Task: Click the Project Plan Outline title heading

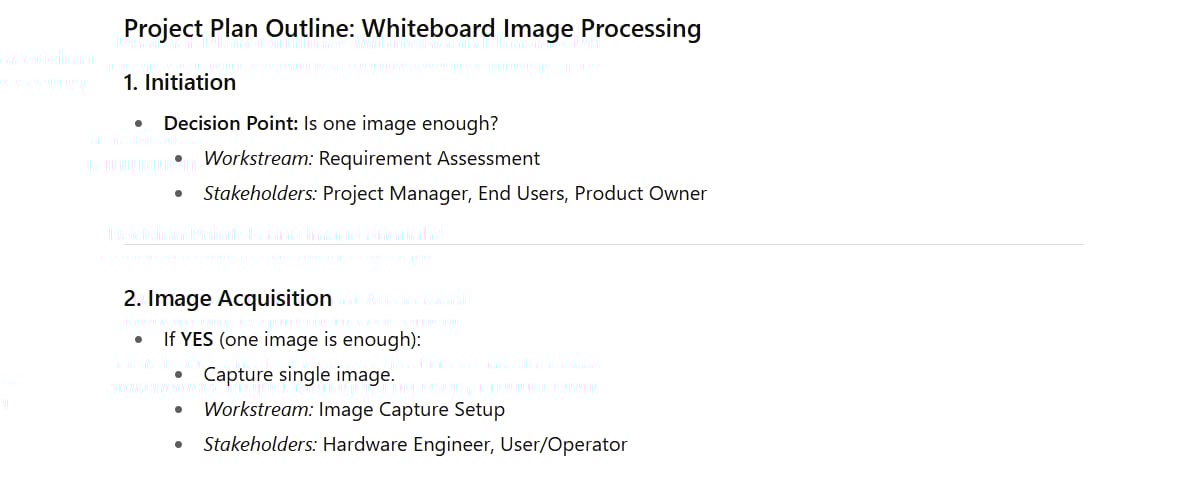Action: pyautogui.click(x=412, y=29)
